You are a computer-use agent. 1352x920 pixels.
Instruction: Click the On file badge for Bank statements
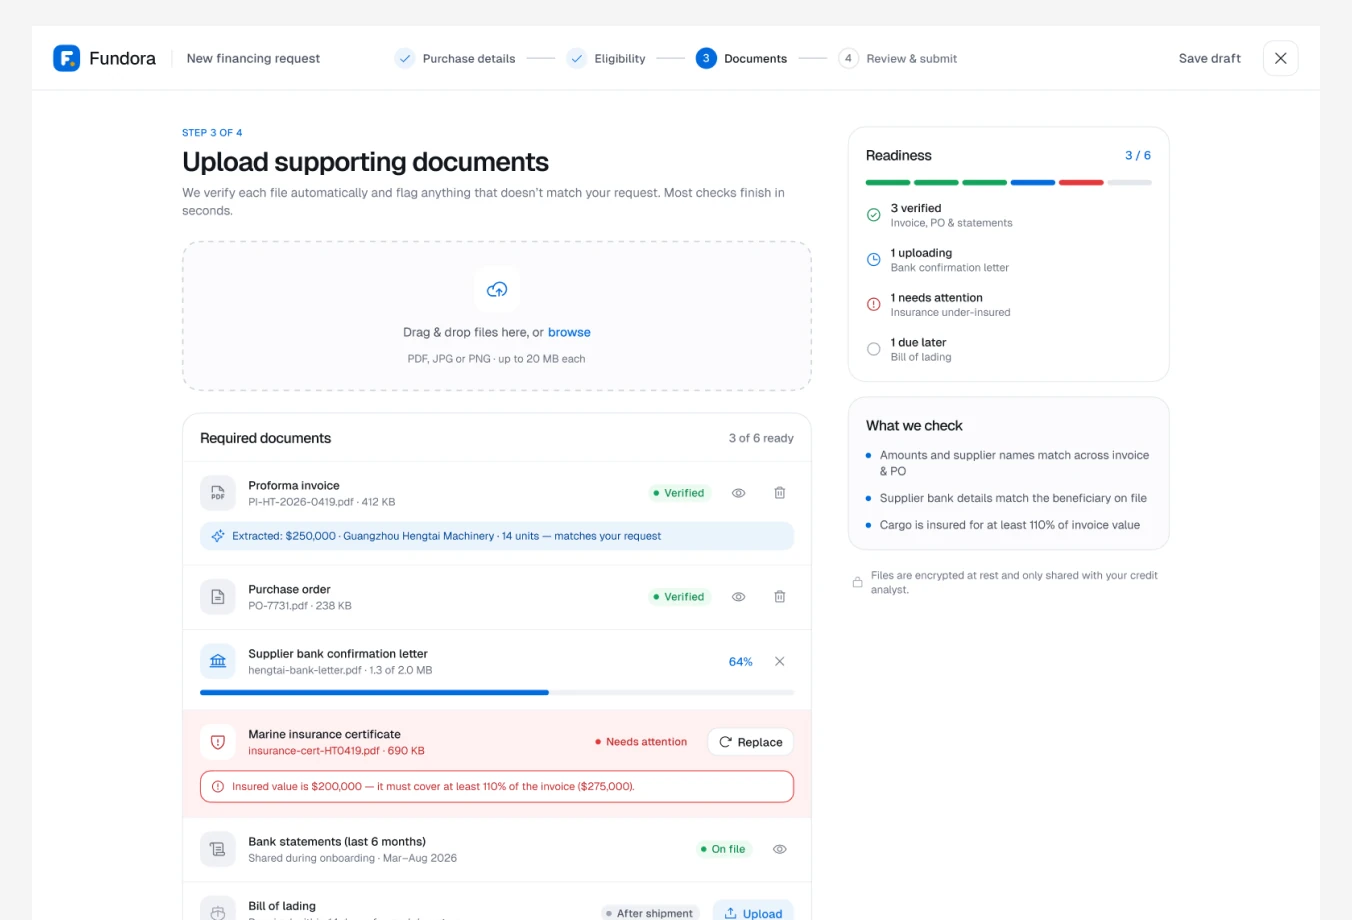[723, 849]
